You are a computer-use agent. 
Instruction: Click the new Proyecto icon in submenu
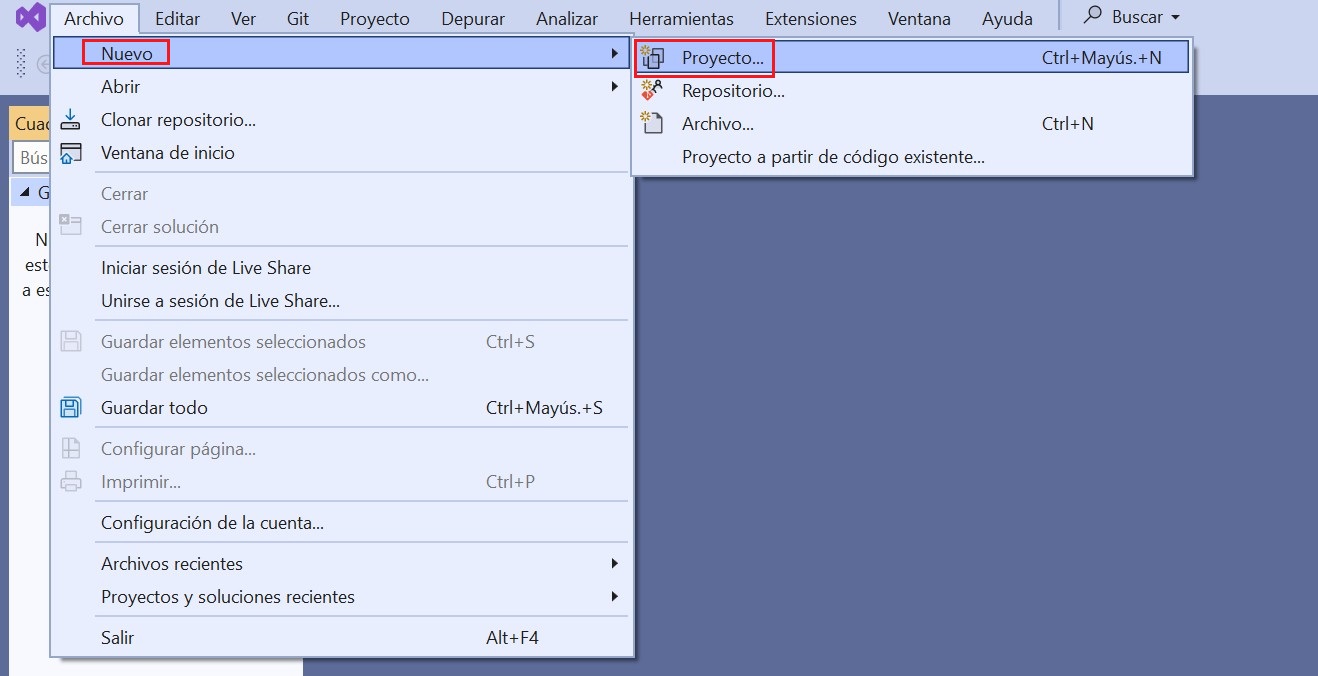(x=653, y=58)
